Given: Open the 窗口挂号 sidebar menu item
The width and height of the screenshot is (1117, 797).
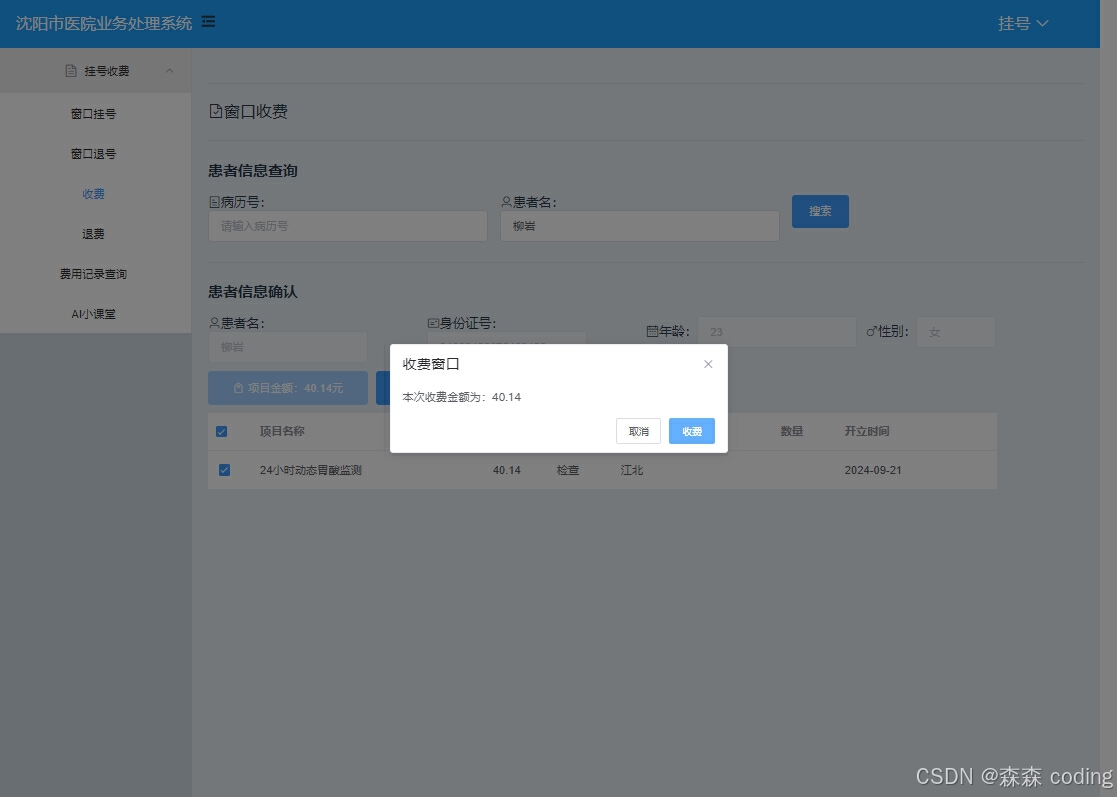Looking at the screenshot, I should pos(92,113).
